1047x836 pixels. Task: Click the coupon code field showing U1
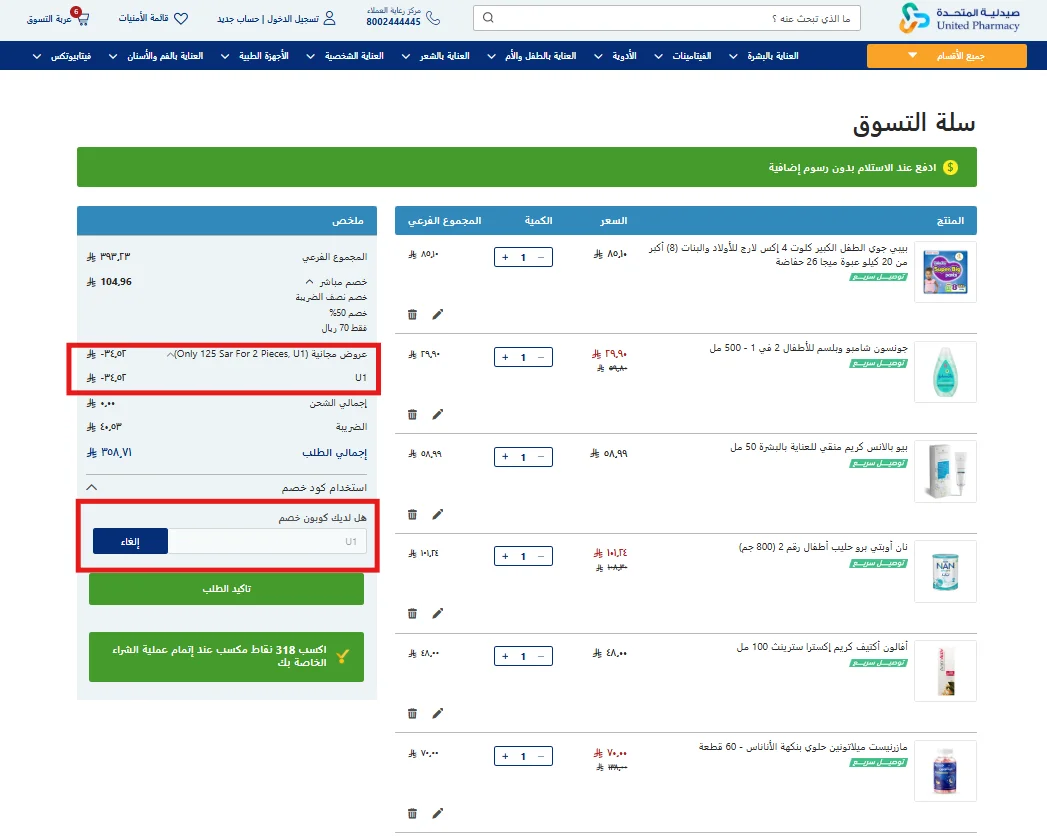[267, 542]
